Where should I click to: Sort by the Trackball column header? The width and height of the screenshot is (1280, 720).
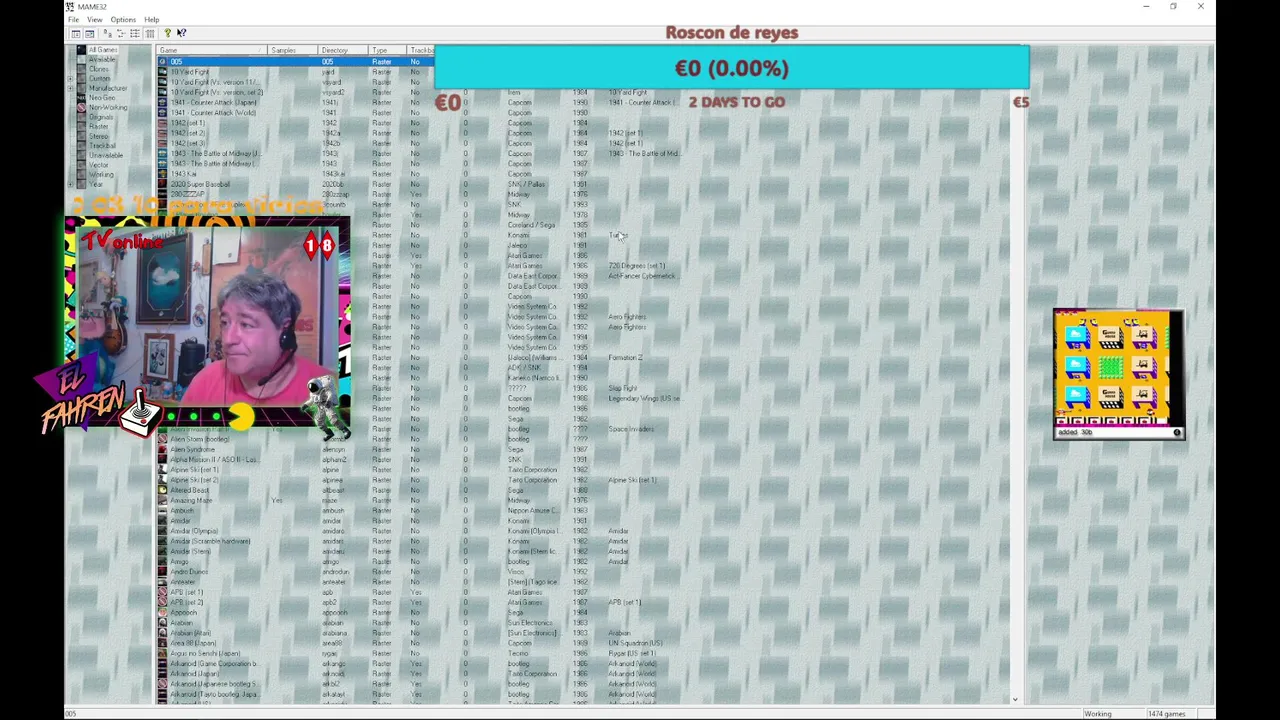(x=421, y=50)
